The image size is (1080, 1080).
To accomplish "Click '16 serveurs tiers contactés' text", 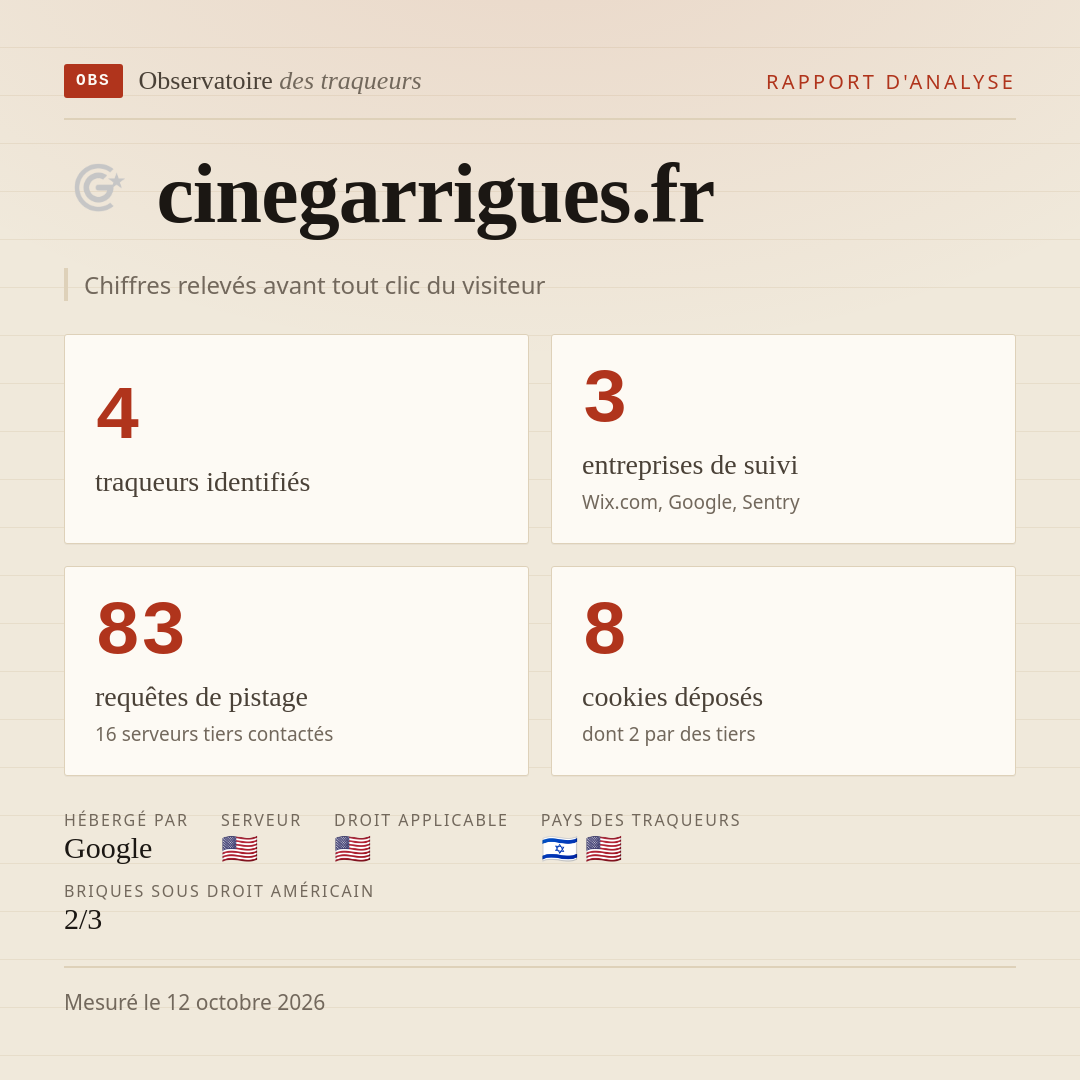I will [214, 734].
